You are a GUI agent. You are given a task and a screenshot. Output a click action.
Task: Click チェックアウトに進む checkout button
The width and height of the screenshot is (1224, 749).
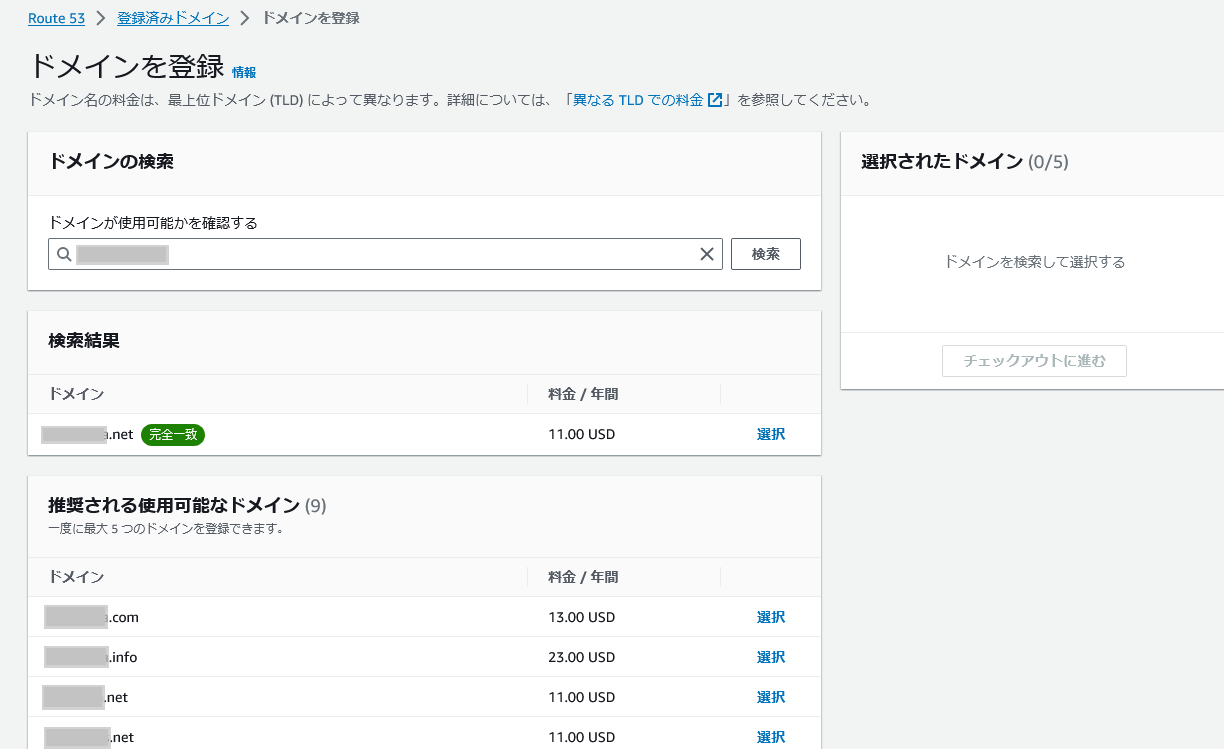point(1034,361)
